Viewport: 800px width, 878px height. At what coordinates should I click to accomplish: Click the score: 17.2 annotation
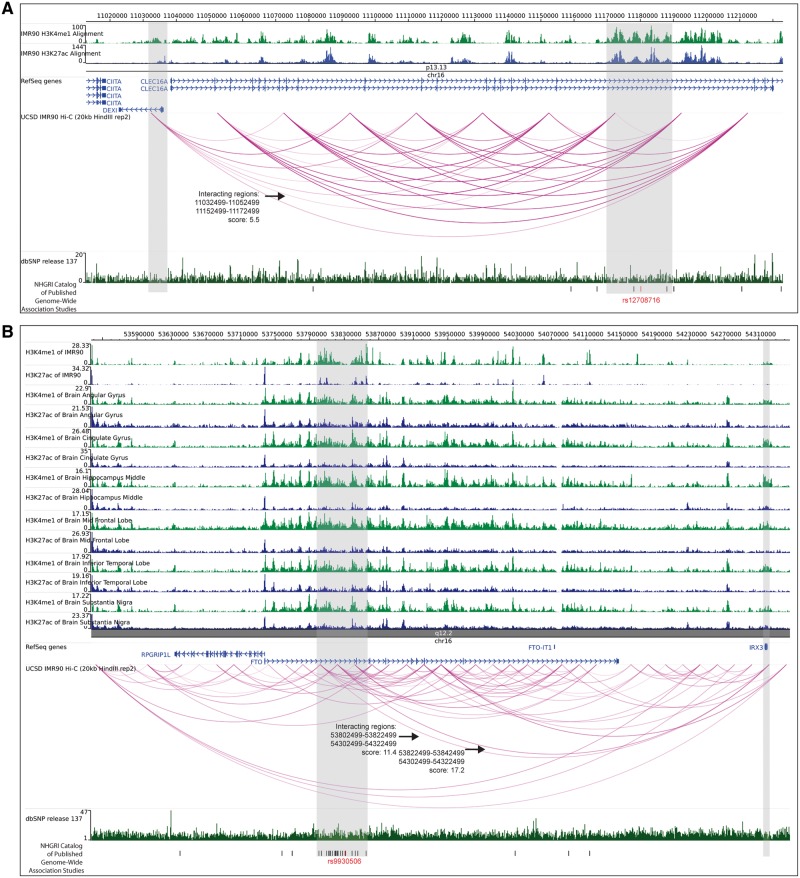click(447, 770)
